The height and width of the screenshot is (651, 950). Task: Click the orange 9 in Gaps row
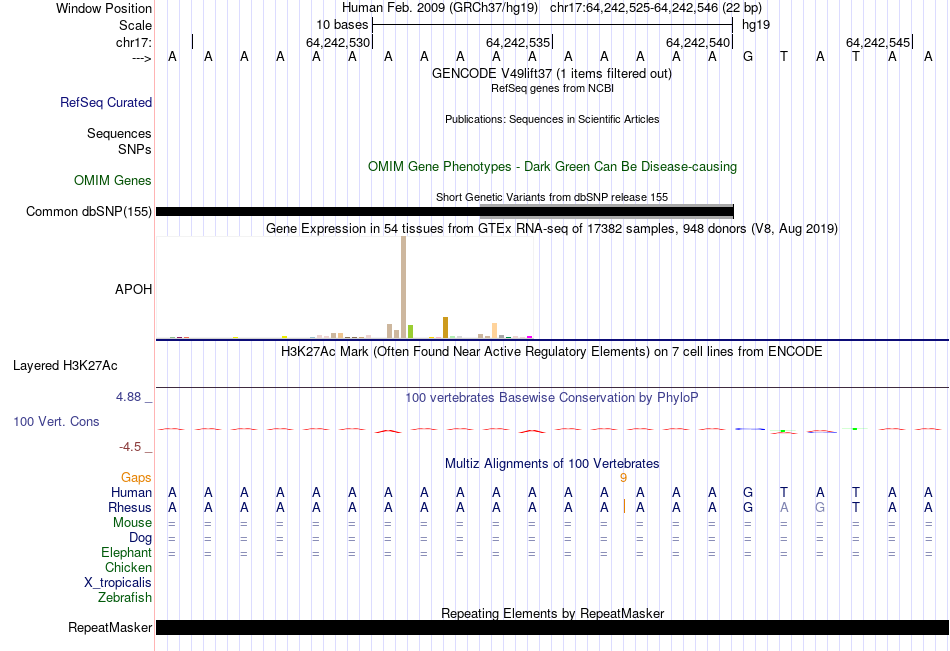(623, 478)
